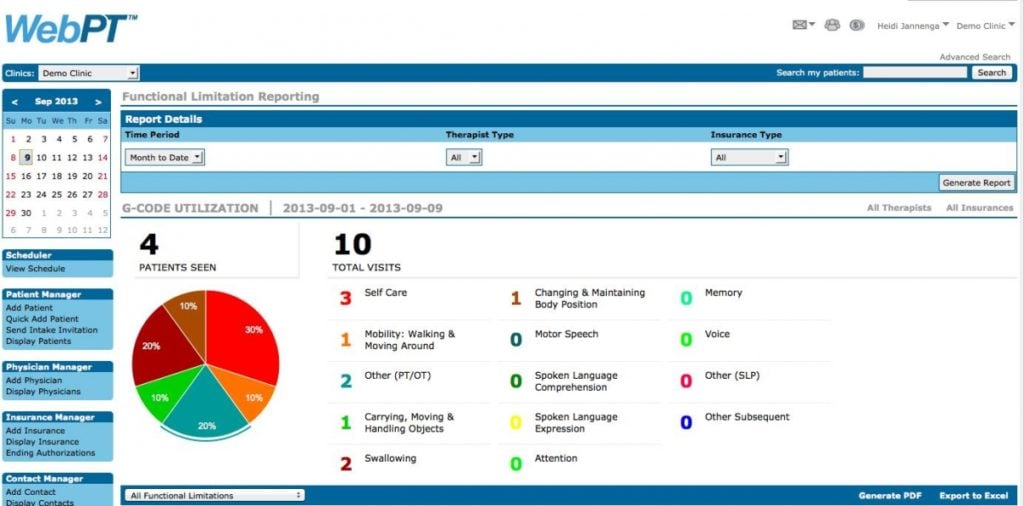Go to the next calendar month
This screenshot has width=1024, height=506.
[99, 102]
